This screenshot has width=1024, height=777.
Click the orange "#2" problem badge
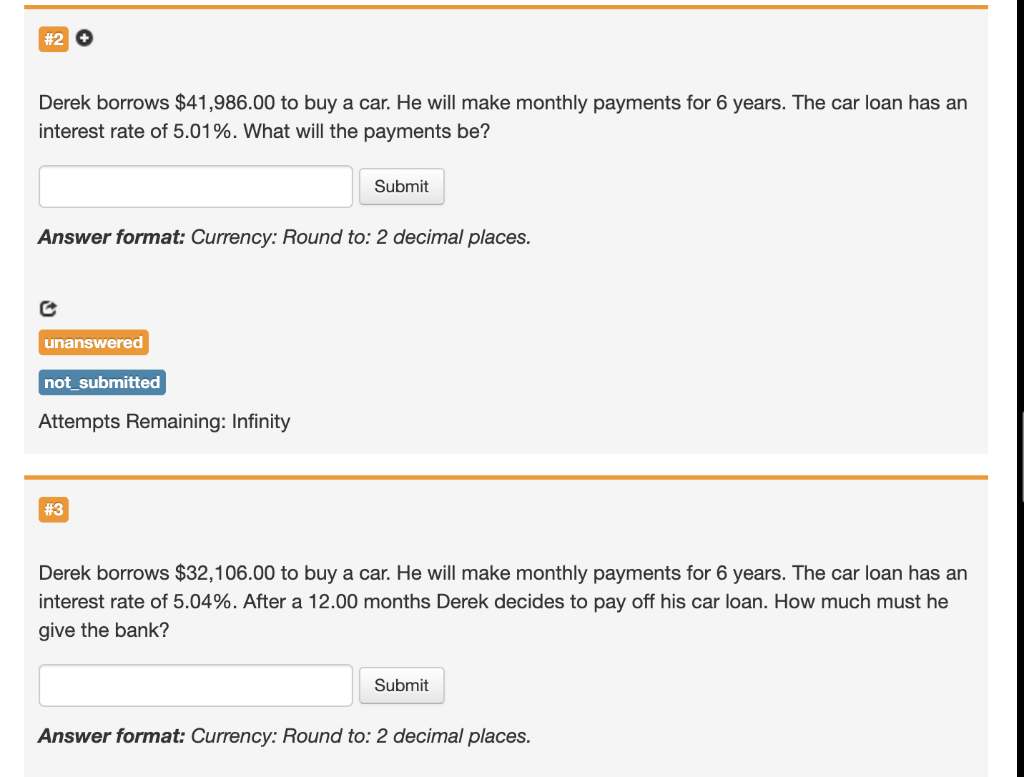click(53, 40)
